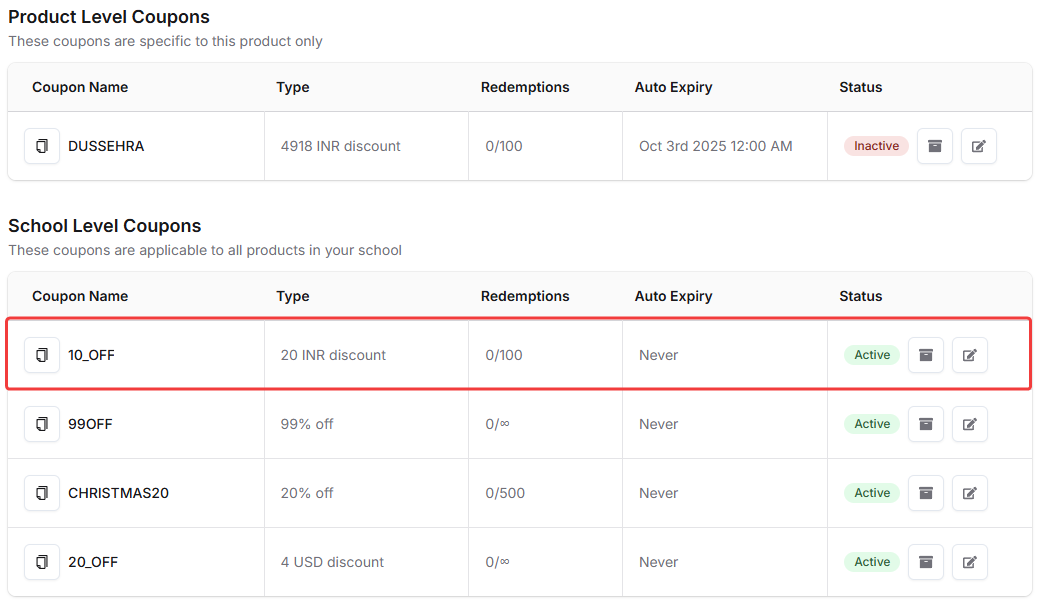Copy the 10_OFF coupon code

[x=42, y=355]
